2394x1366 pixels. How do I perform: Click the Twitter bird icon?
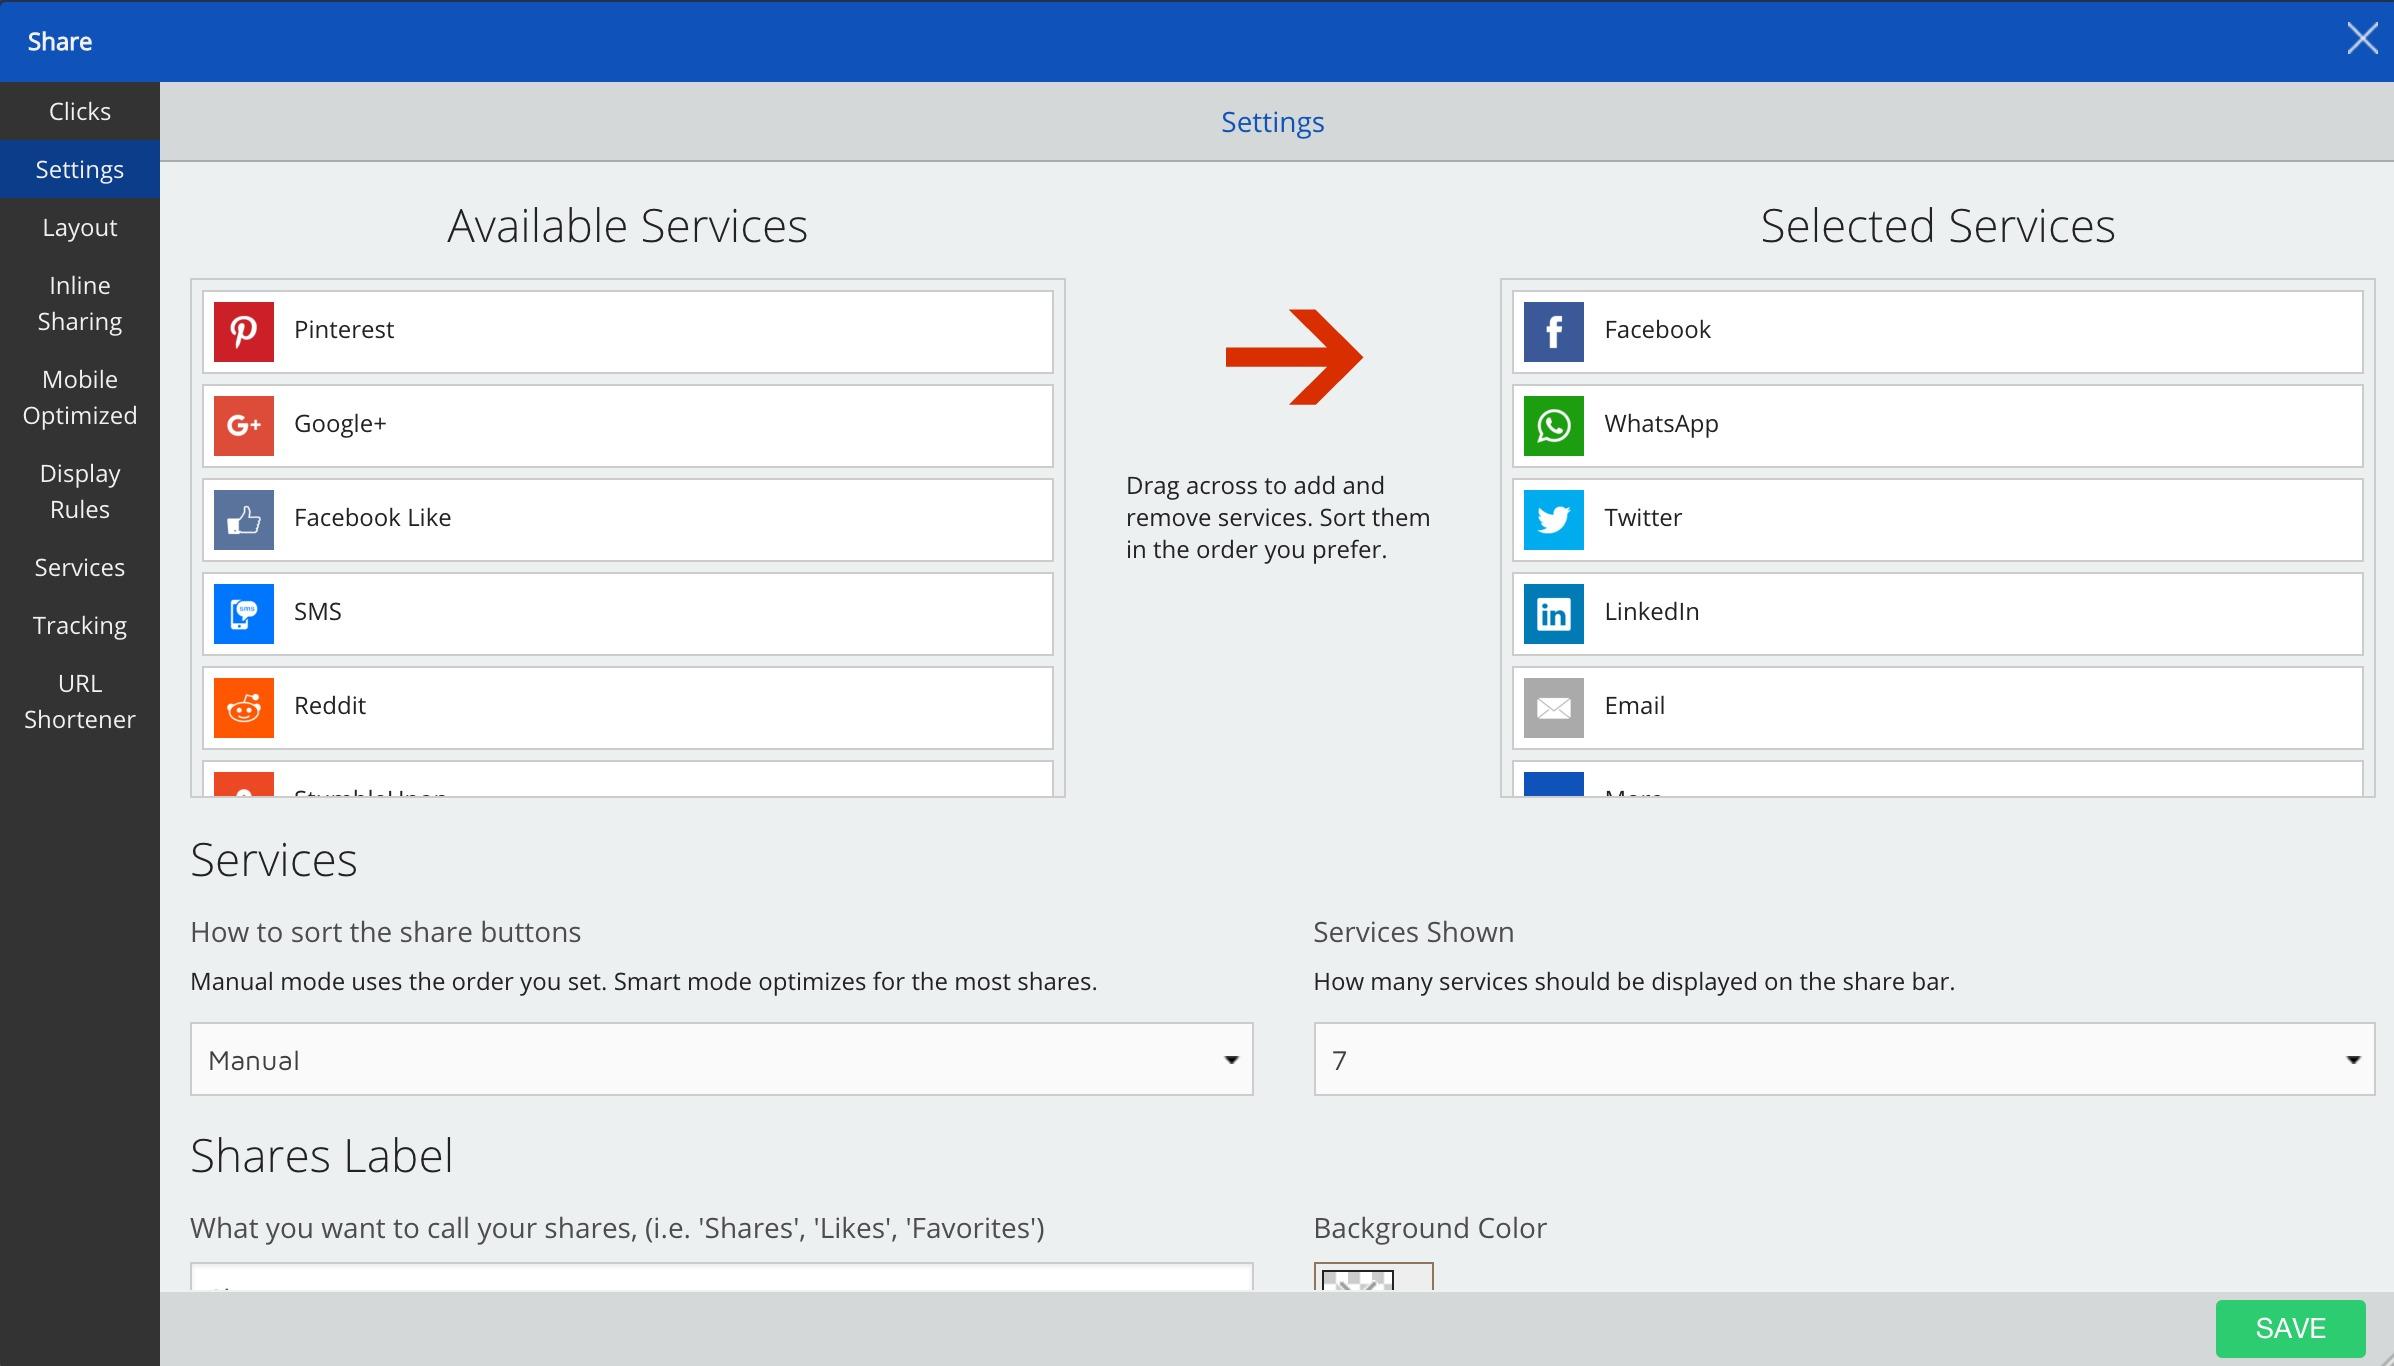[1554, 519]
